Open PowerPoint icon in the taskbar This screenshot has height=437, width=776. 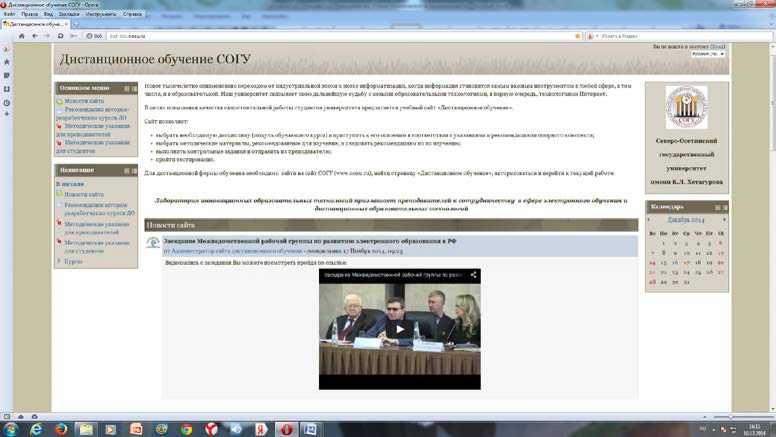[136, 429]
